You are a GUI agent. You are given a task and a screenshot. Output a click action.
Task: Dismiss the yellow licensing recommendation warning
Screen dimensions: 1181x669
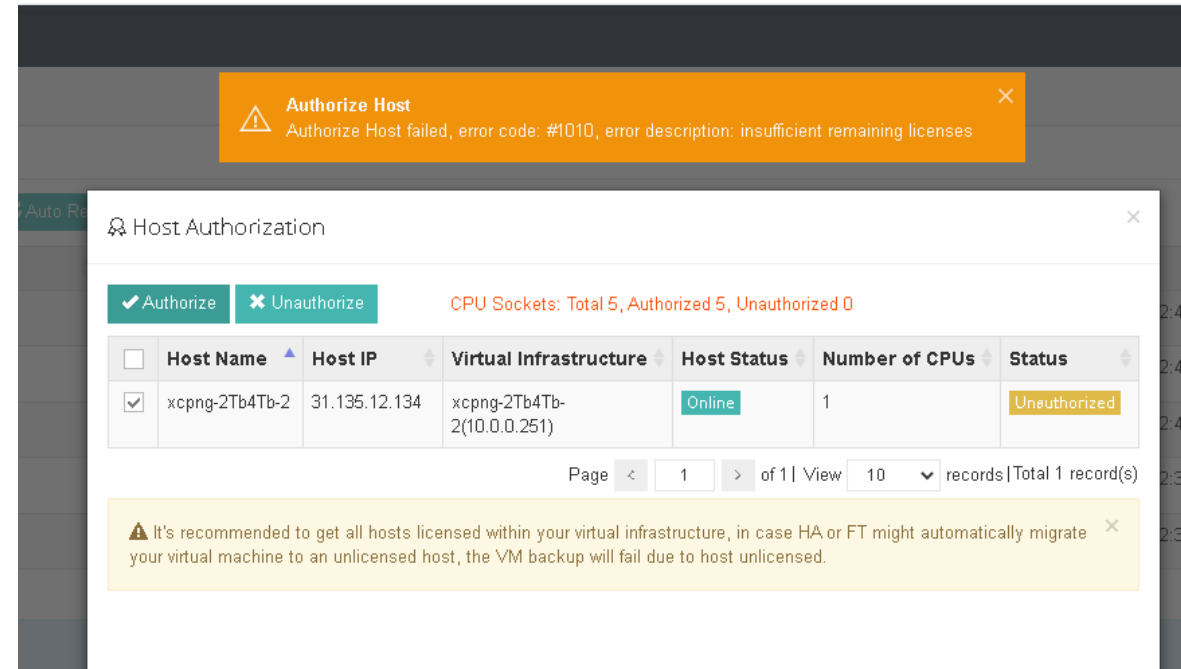click(1111, 526)
